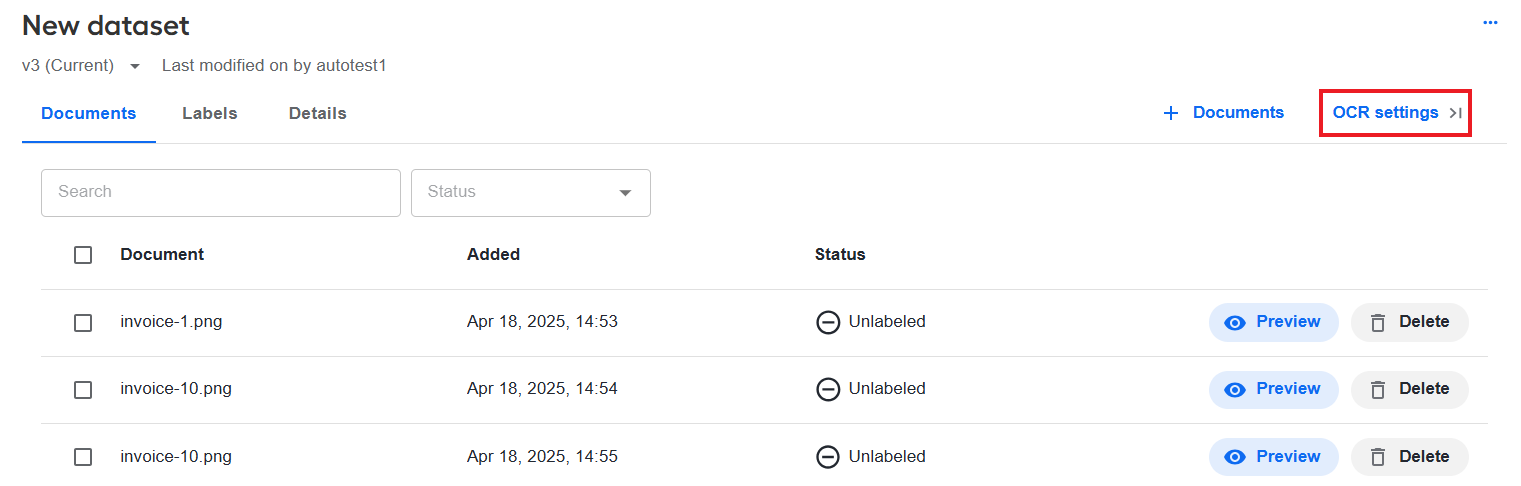
Task: Sort by the Added column header
Action: [493, 254]
